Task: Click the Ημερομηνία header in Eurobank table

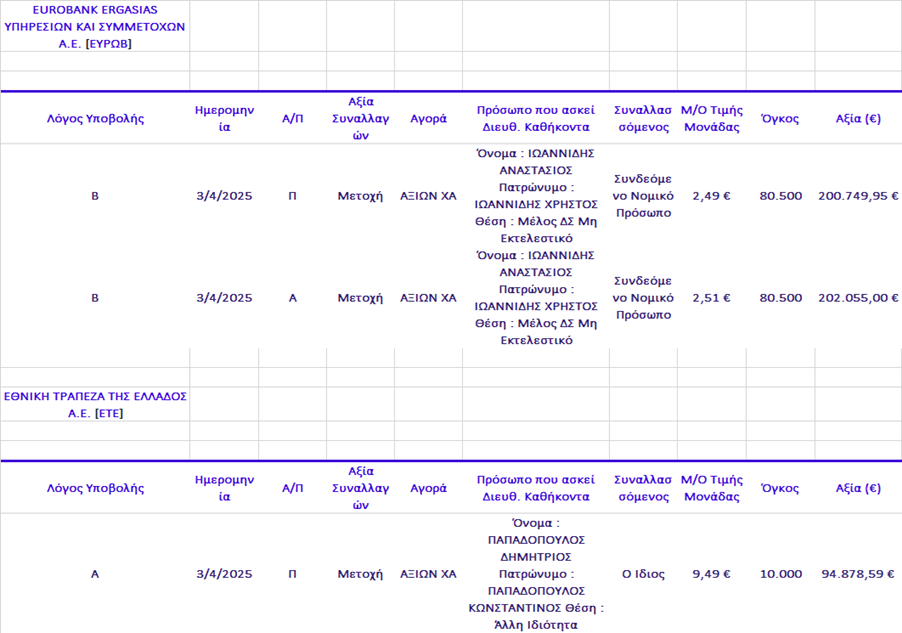Action: coord(224,119)
